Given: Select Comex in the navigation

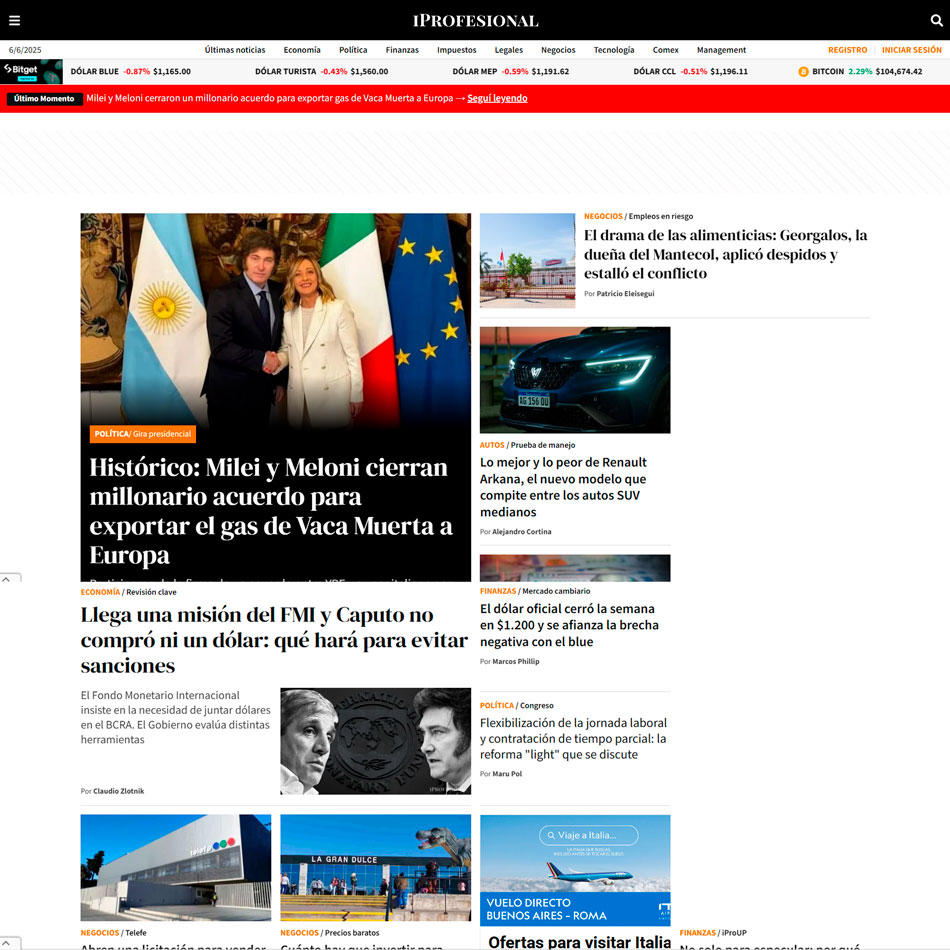Looking at the screenshot, I should click(665, 50).
